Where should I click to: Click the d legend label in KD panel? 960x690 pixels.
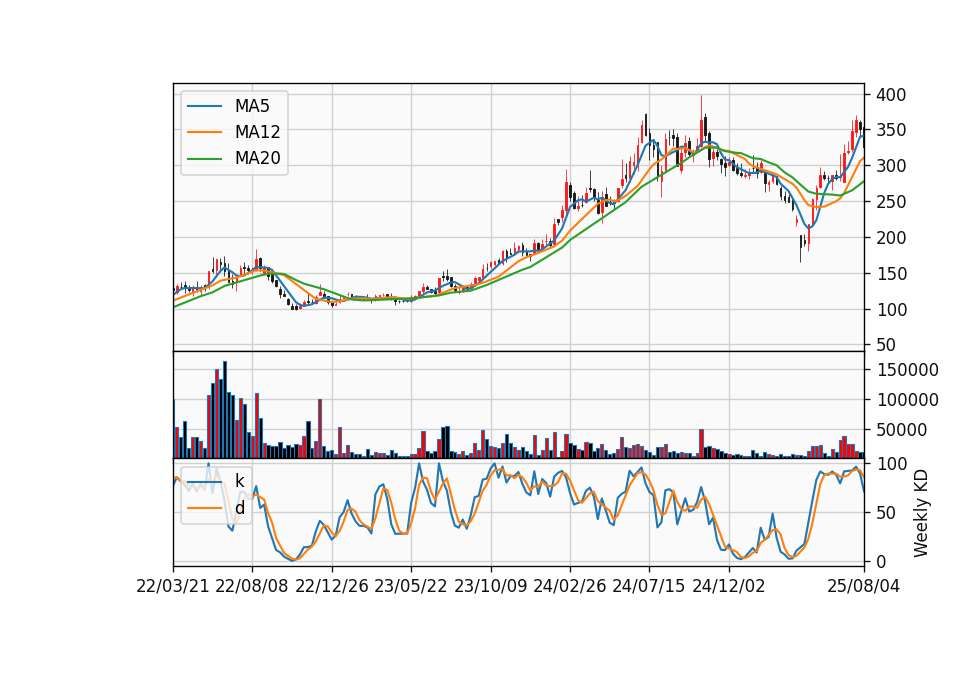coord(239,508)
